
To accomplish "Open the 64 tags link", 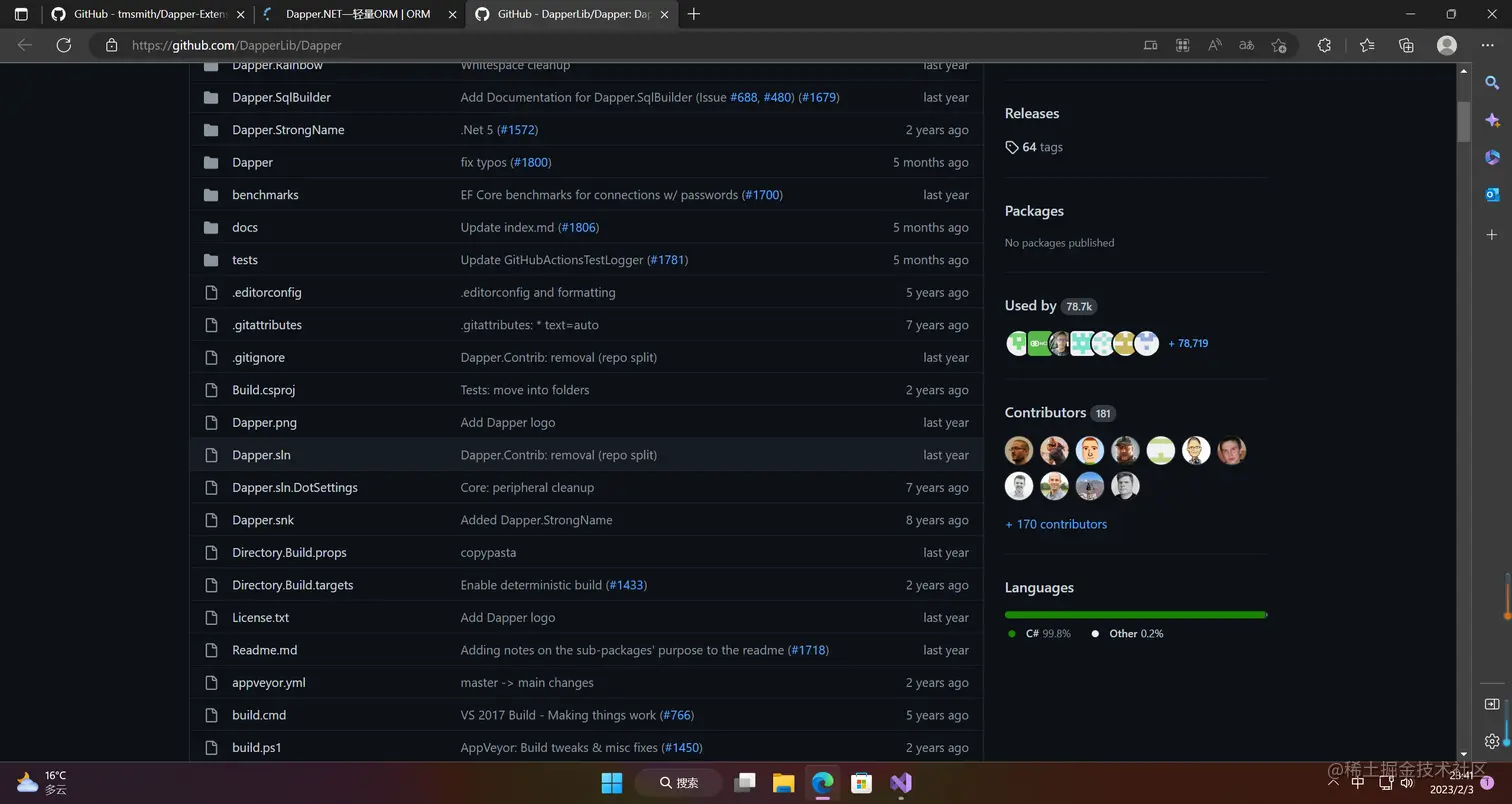I will (1034, 147).
